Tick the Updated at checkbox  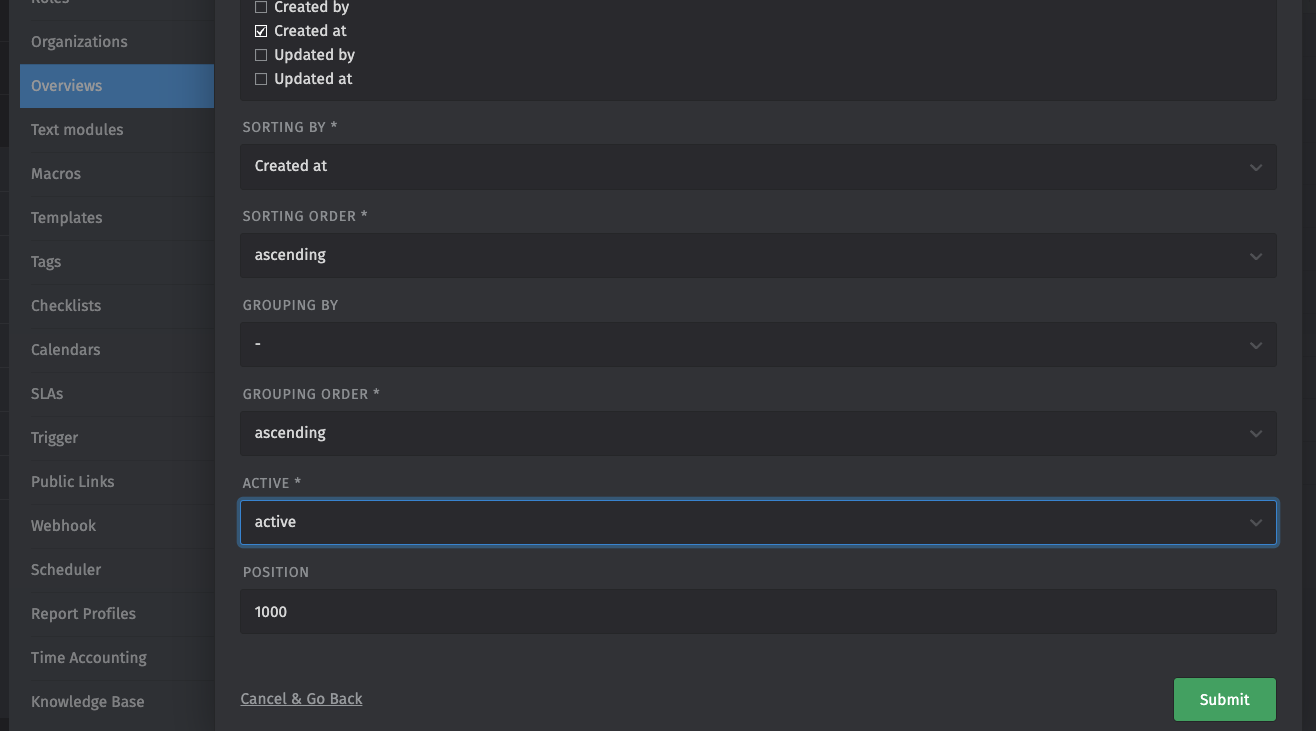(261, 79)
